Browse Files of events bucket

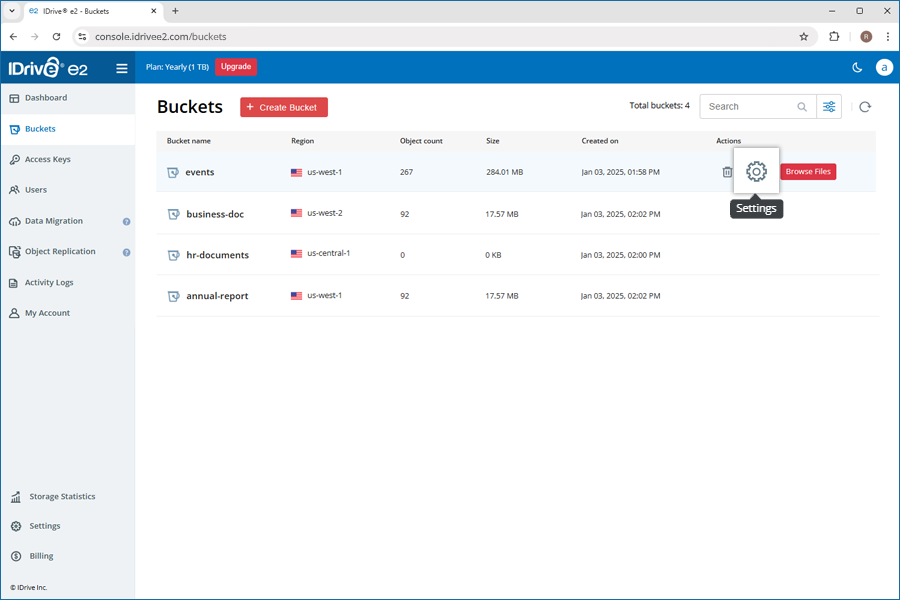pyautogui.click(x=807, y=172)
